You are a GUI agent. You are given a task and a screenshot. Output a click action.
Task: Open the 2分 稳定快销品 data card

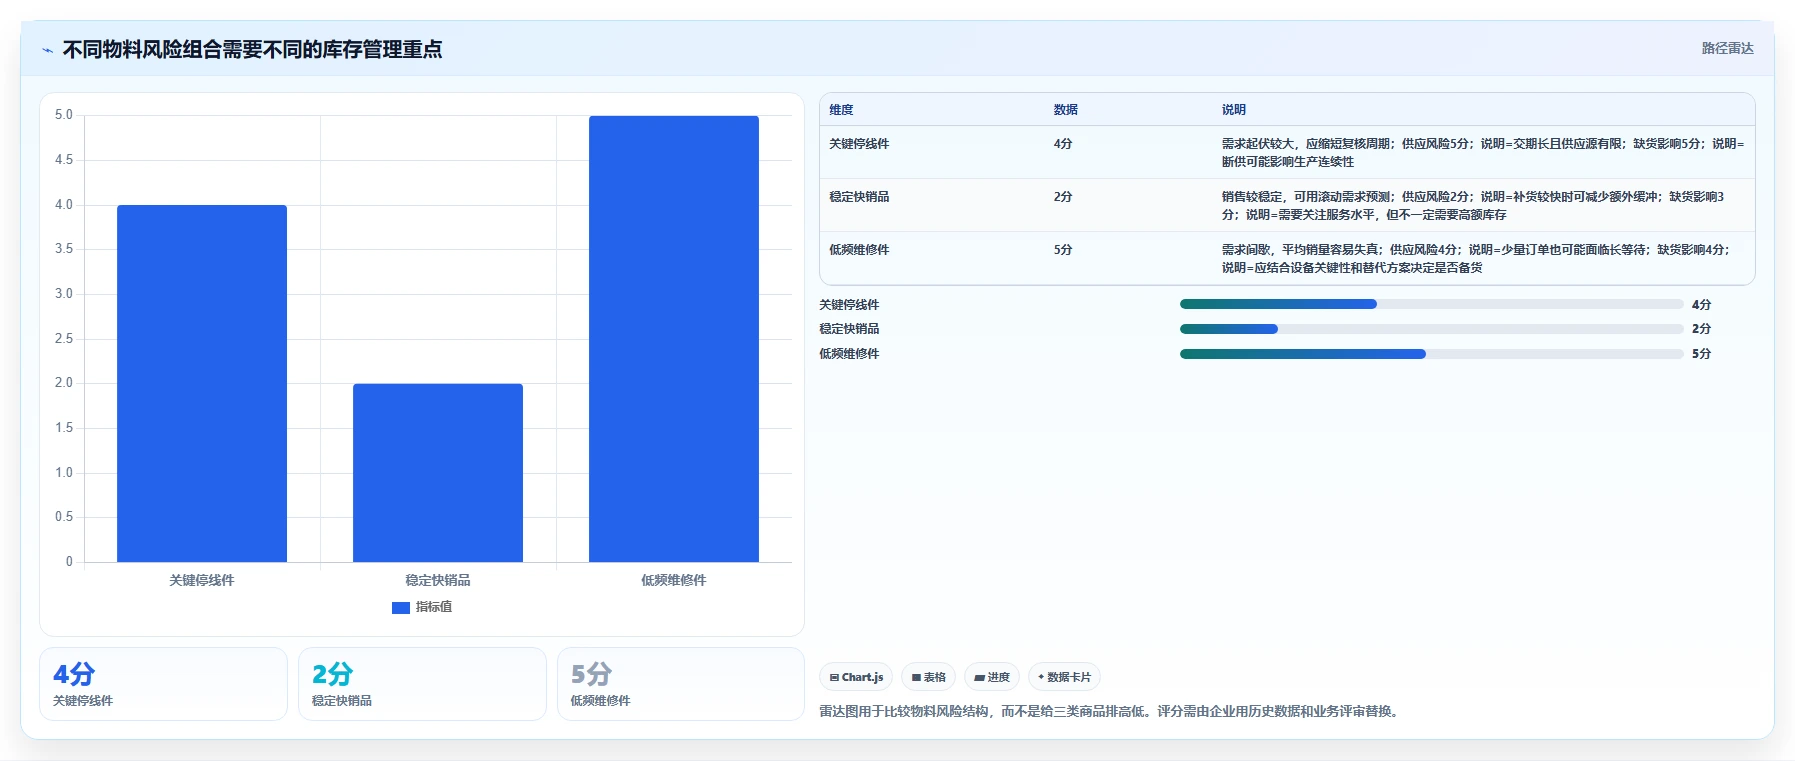[x=422, y=684]
